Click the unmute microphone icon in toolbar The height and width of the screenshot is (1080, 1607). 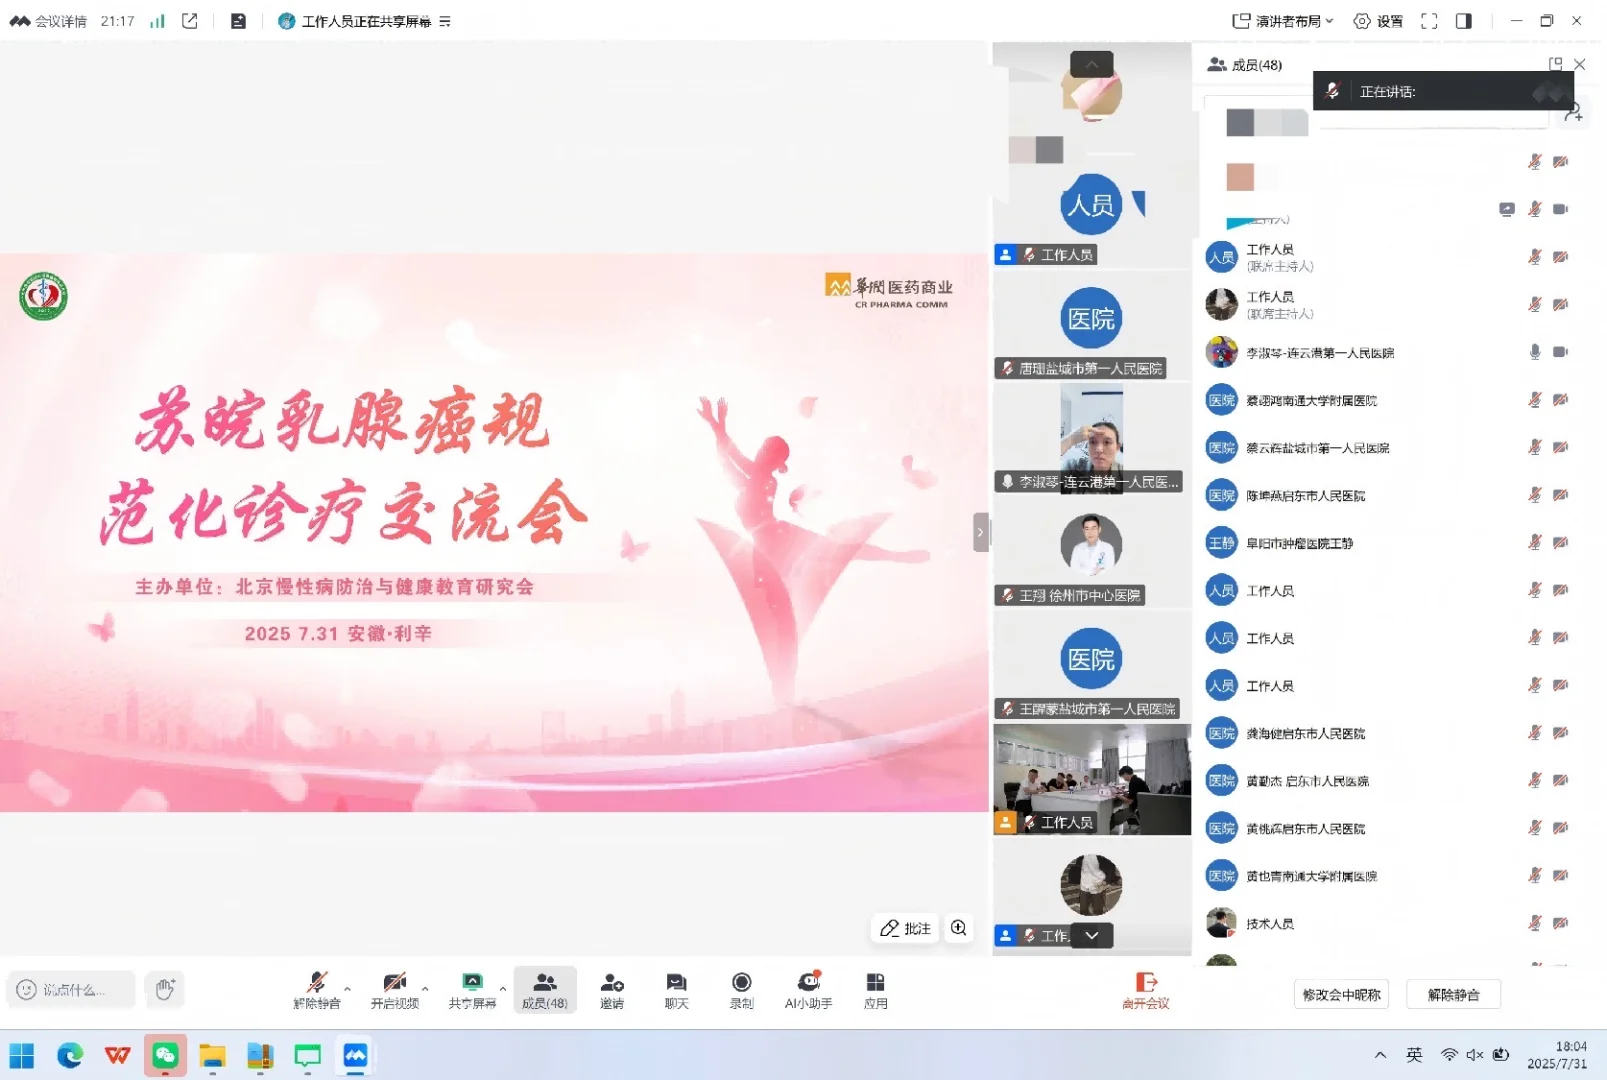(317, 982)
